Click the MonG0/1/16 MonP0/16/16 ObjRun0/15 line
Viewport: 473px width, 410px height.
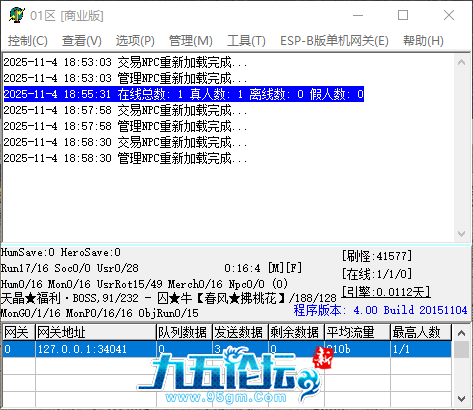(100, 313)
